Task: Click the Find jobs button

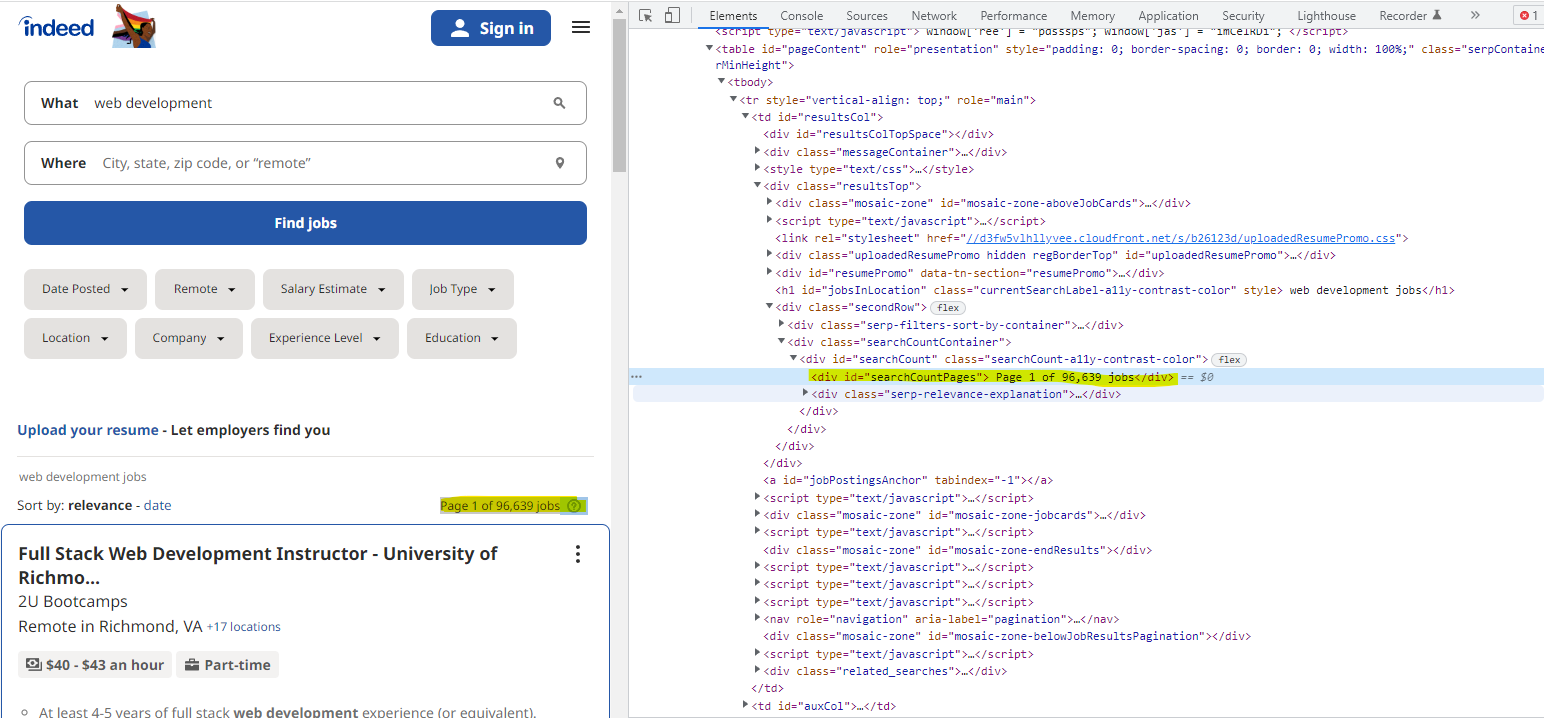Action: (x=305, y=223)
